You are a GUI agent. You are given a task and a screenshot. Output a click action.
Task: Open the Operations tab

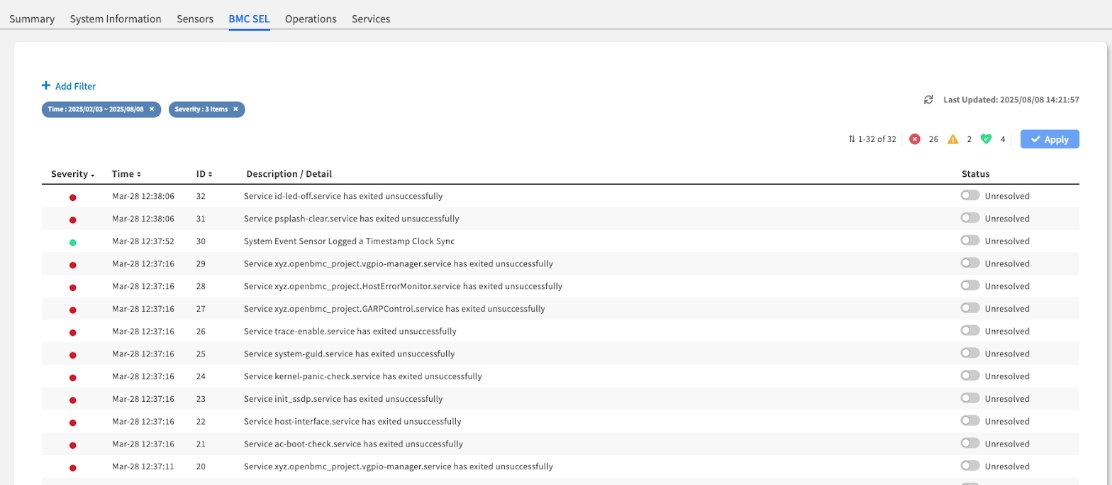pyautogui.click(x=310, y=19)
